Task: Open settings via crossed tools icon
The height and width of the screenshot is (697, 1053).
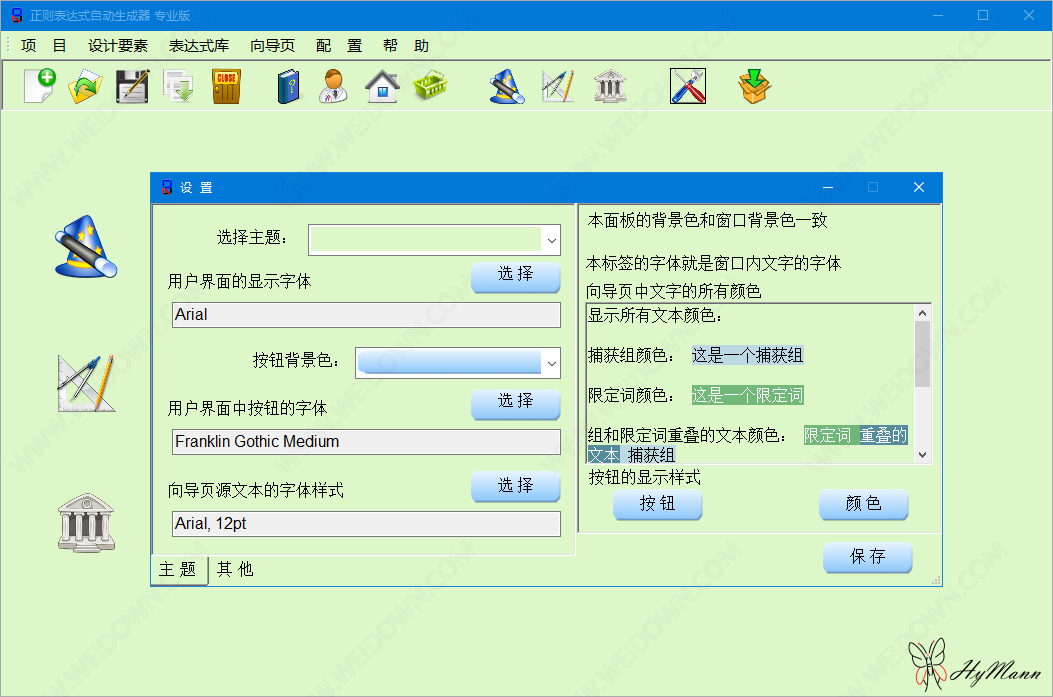Action: coord(688,86)
